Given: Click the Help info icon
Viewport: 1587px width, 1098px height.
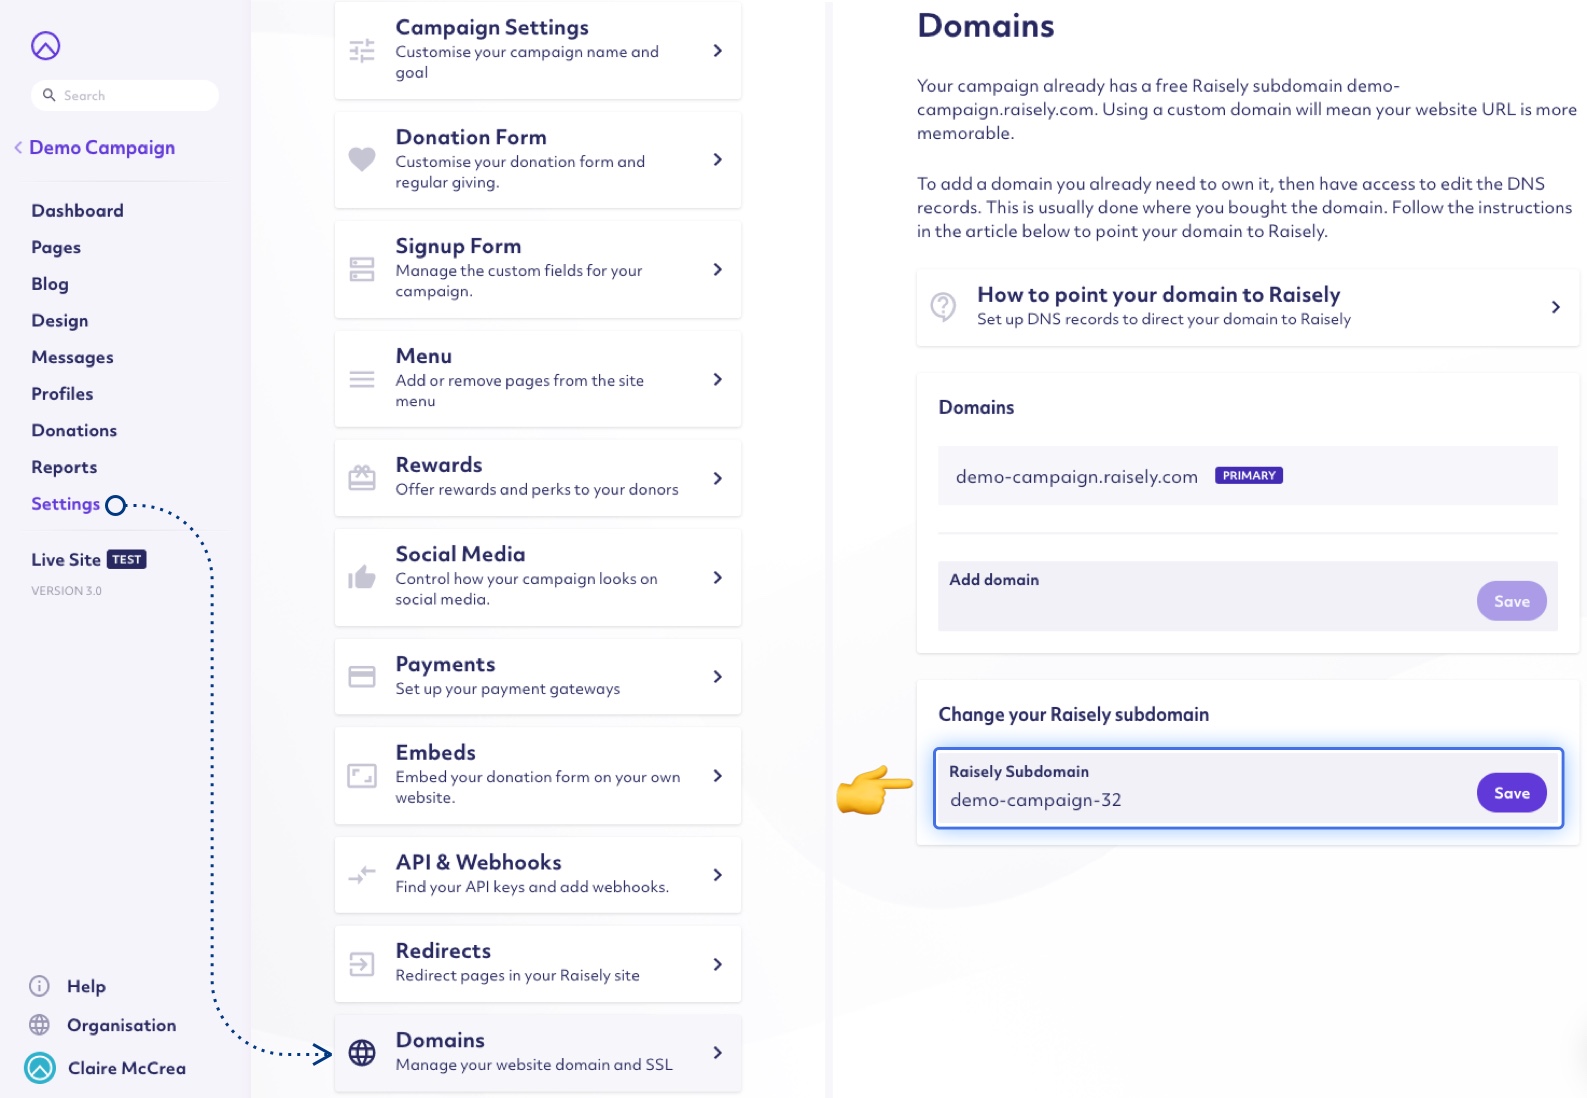Looking at the screenshot, I should pos(40,986).
